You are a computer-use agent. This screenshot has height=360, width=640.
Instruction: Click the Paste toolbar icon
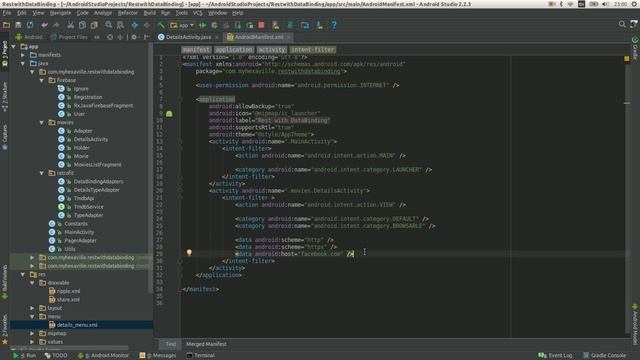click(x=94, y=25)
